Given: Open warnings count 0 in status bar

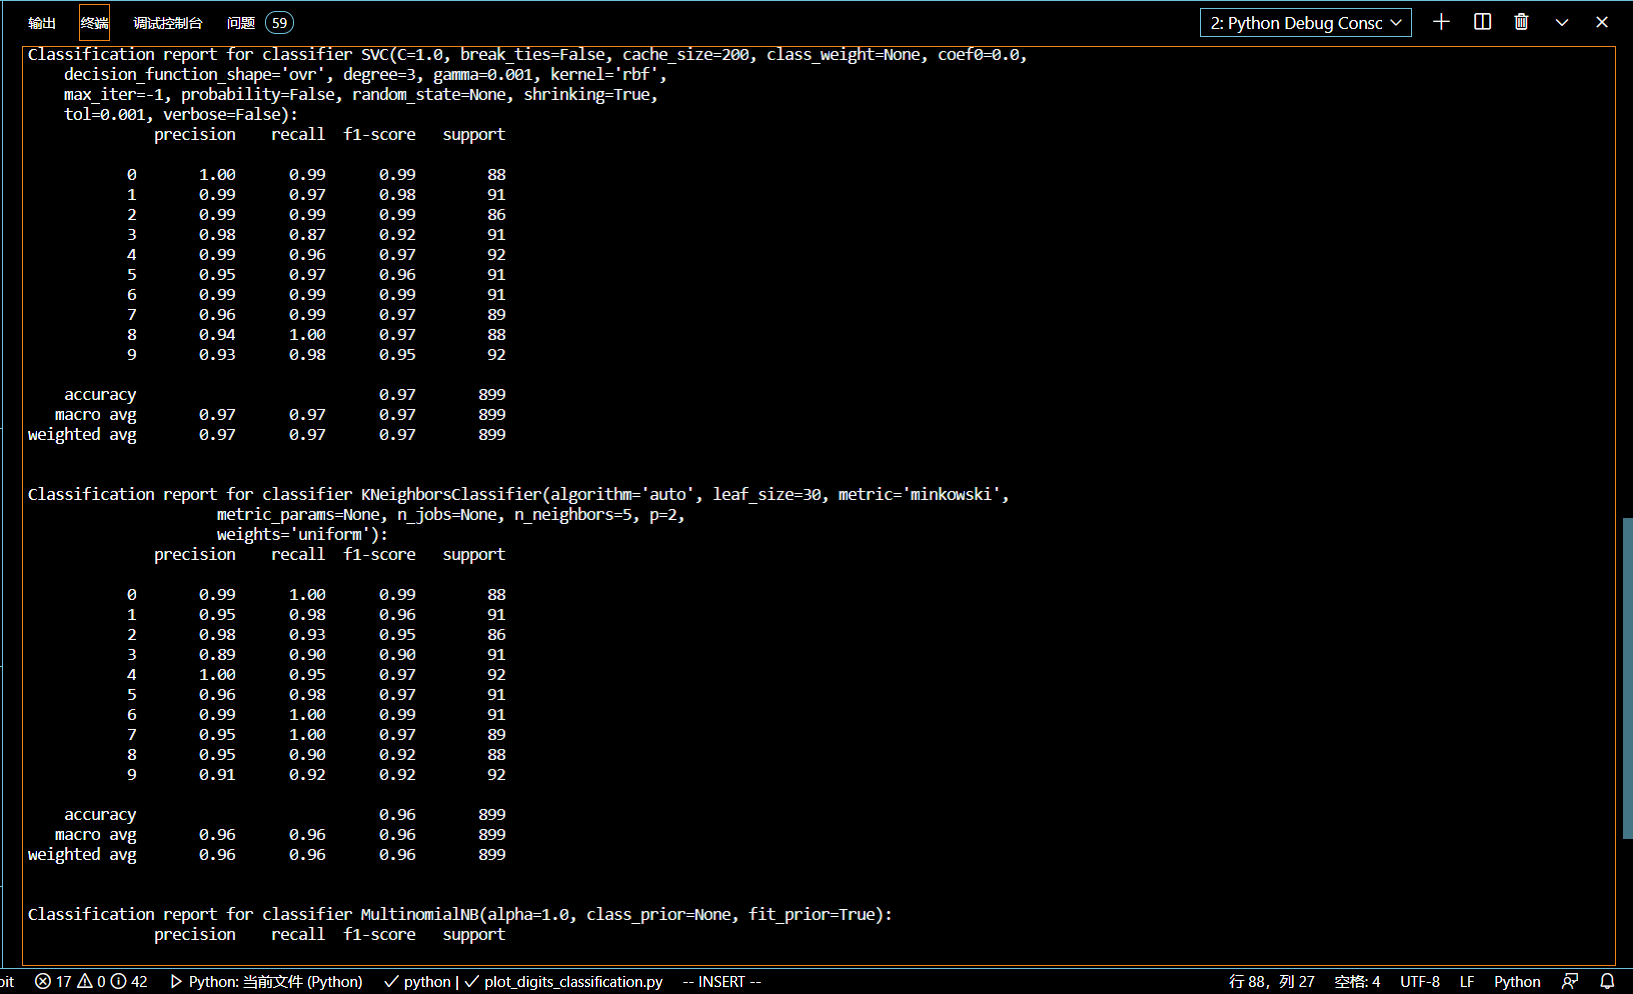Looking at the screenshot, I should click(x=91, y=982).
